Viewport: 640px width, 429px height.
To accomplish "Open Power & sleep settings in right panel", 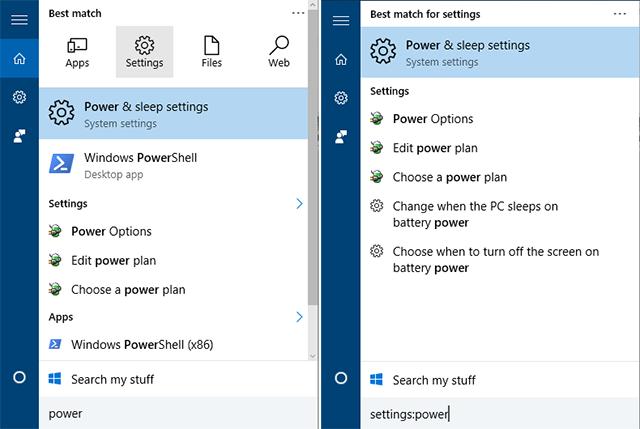I will pos(500,52).
